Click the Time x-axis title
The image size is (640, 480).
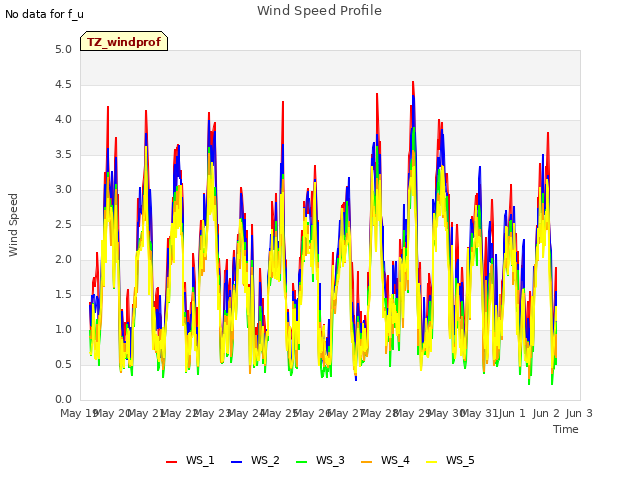[x=566, y=429]
